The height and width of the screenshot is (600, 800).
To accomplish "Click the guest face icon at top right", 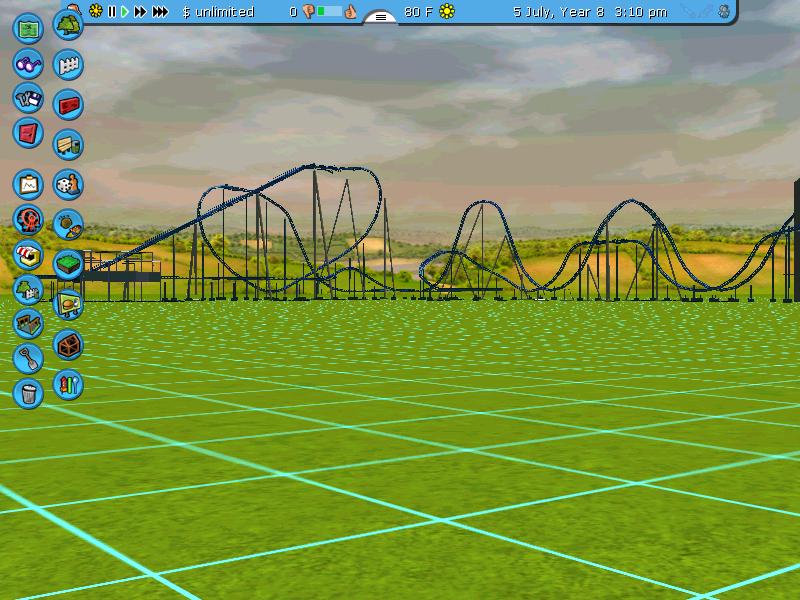I will tap(724, 11).
